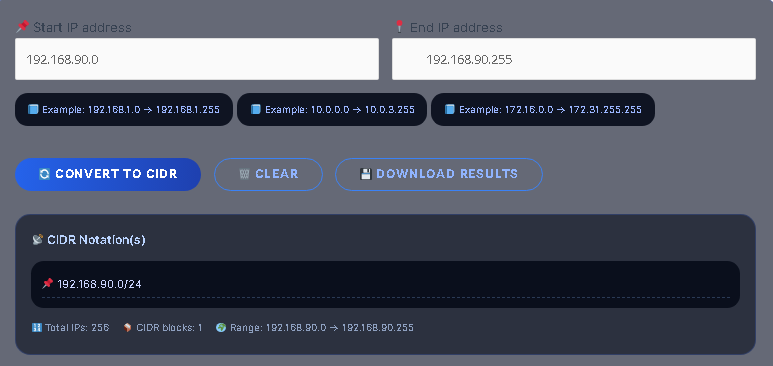The image size is (773, 366).
Task: Click the floppy disk icon on Download Results
Action: 365,174
